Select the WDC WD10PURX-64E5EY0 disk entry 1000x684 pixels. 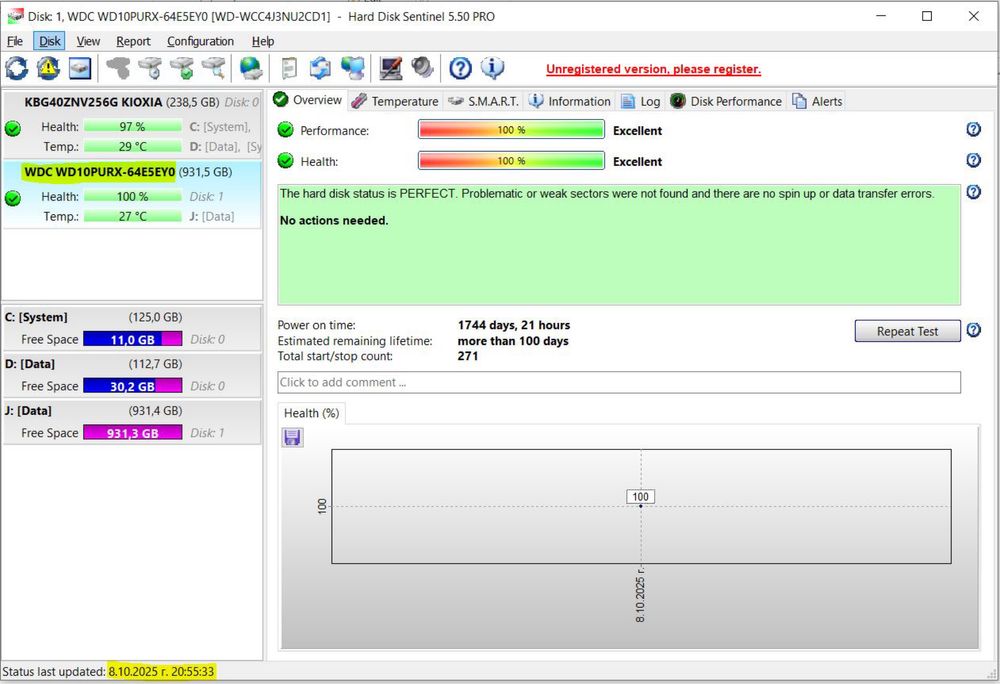(131, 194)
